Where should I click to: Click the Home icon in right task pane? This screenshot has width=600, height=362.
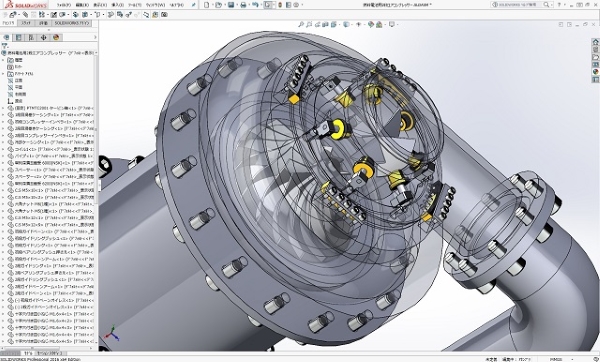pyautogui.click(x=595, y=42)
